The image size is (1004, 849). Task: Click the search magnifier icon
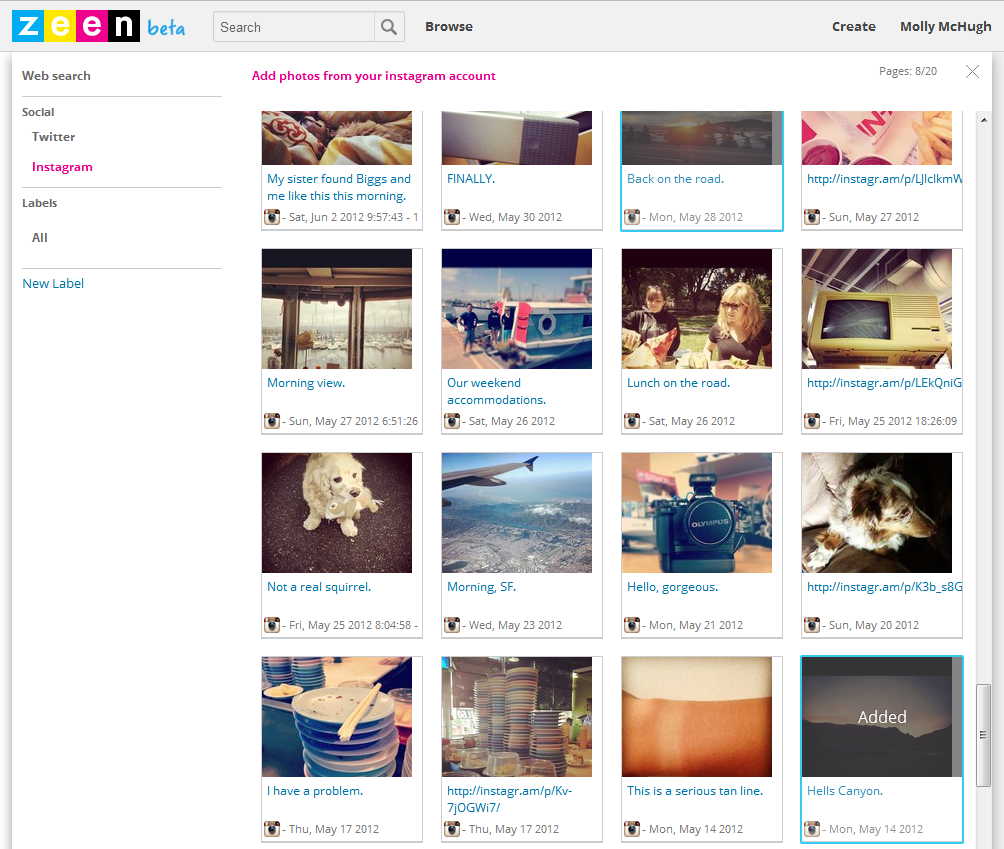[x=389, y=27]
